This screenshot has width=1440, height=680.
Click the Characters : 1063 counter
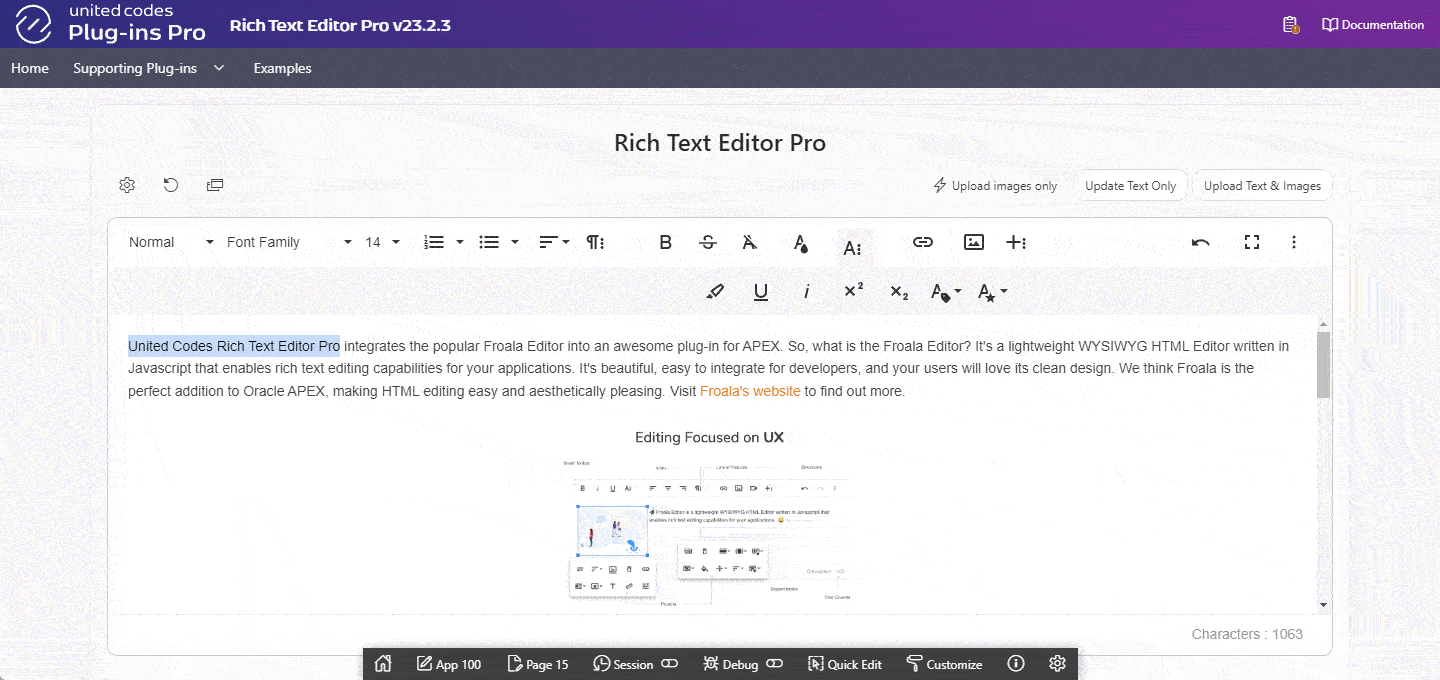tap(1247, 634)
